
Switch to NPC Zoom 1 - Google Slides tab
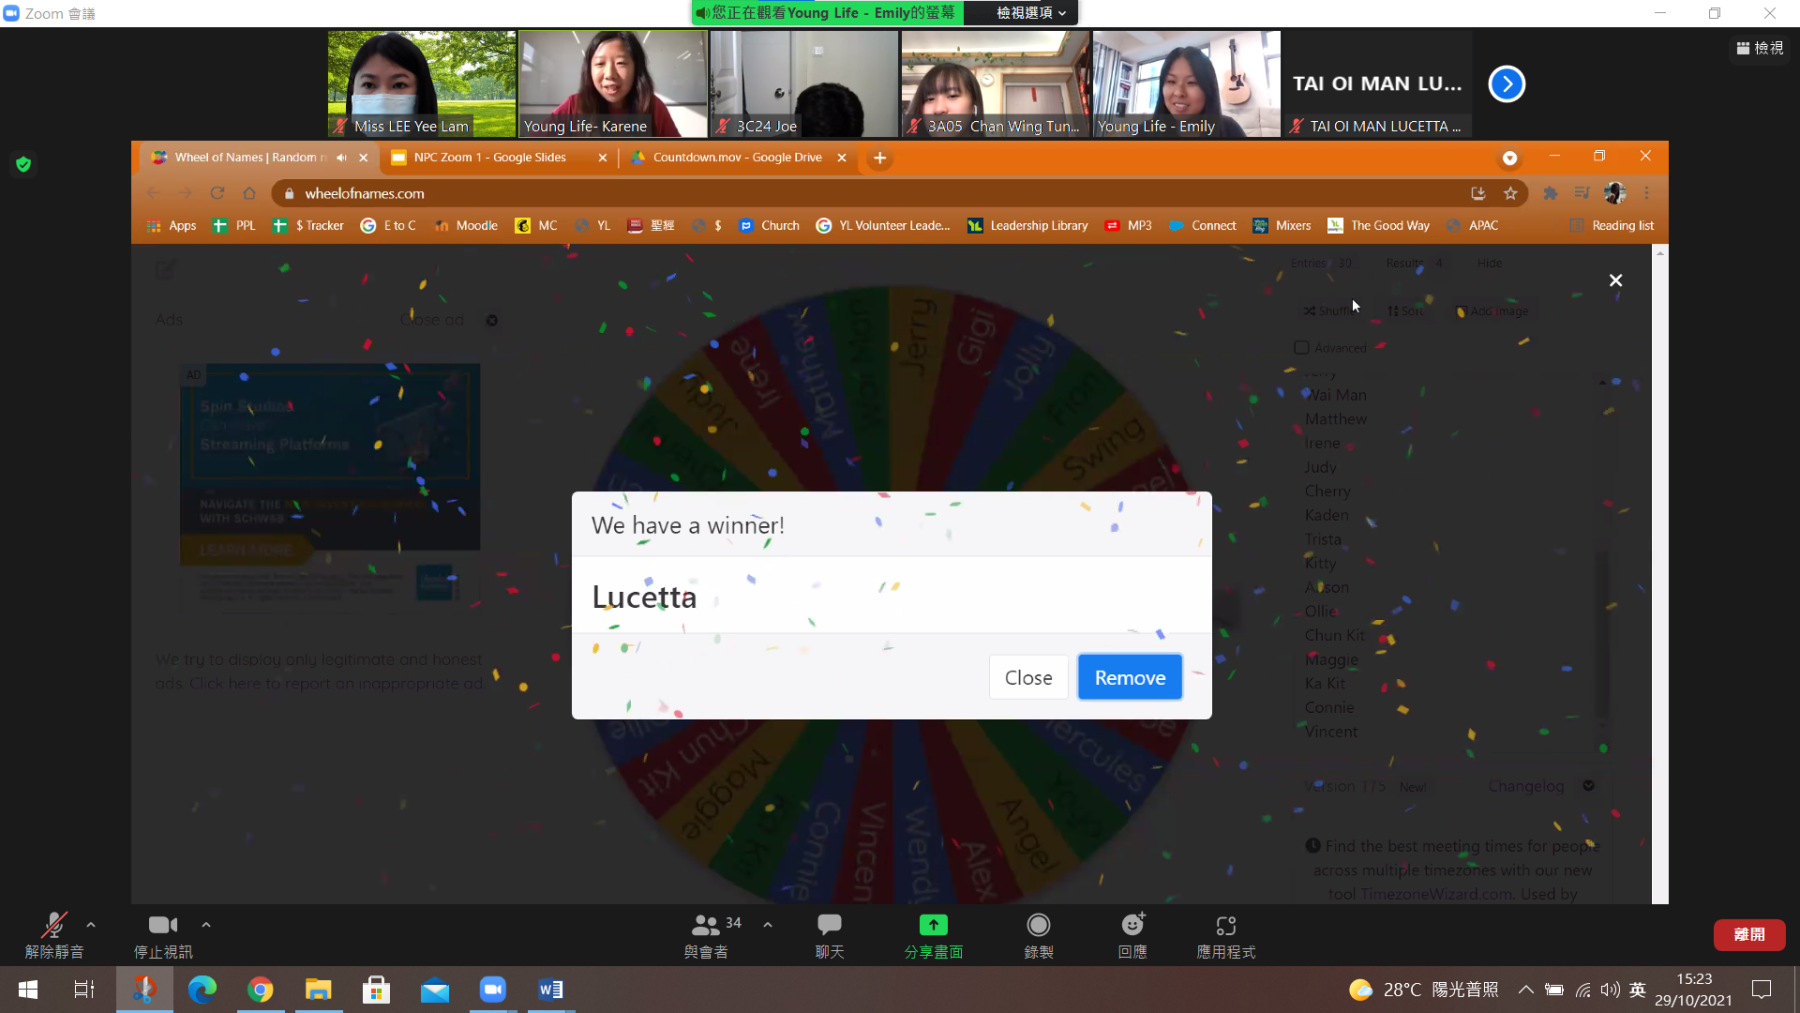[x=490, y=158]
